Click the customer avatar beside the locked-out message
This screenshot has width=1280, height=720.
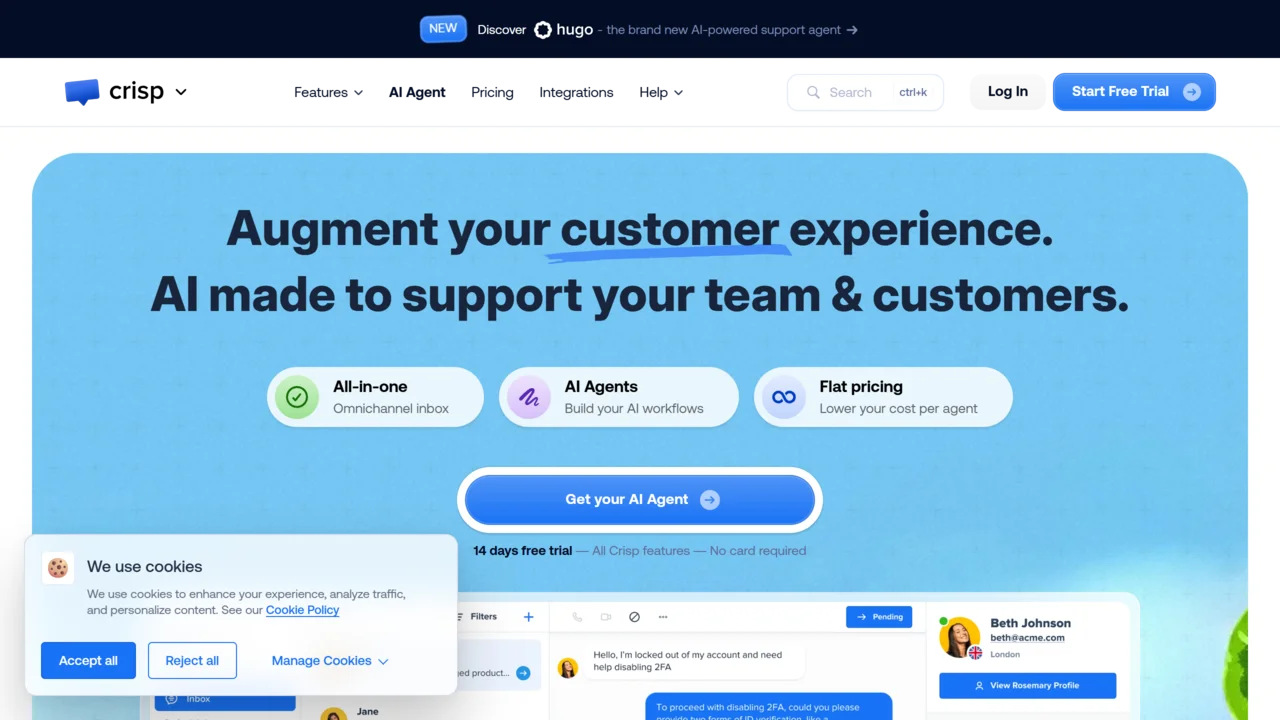pos(568,668)
